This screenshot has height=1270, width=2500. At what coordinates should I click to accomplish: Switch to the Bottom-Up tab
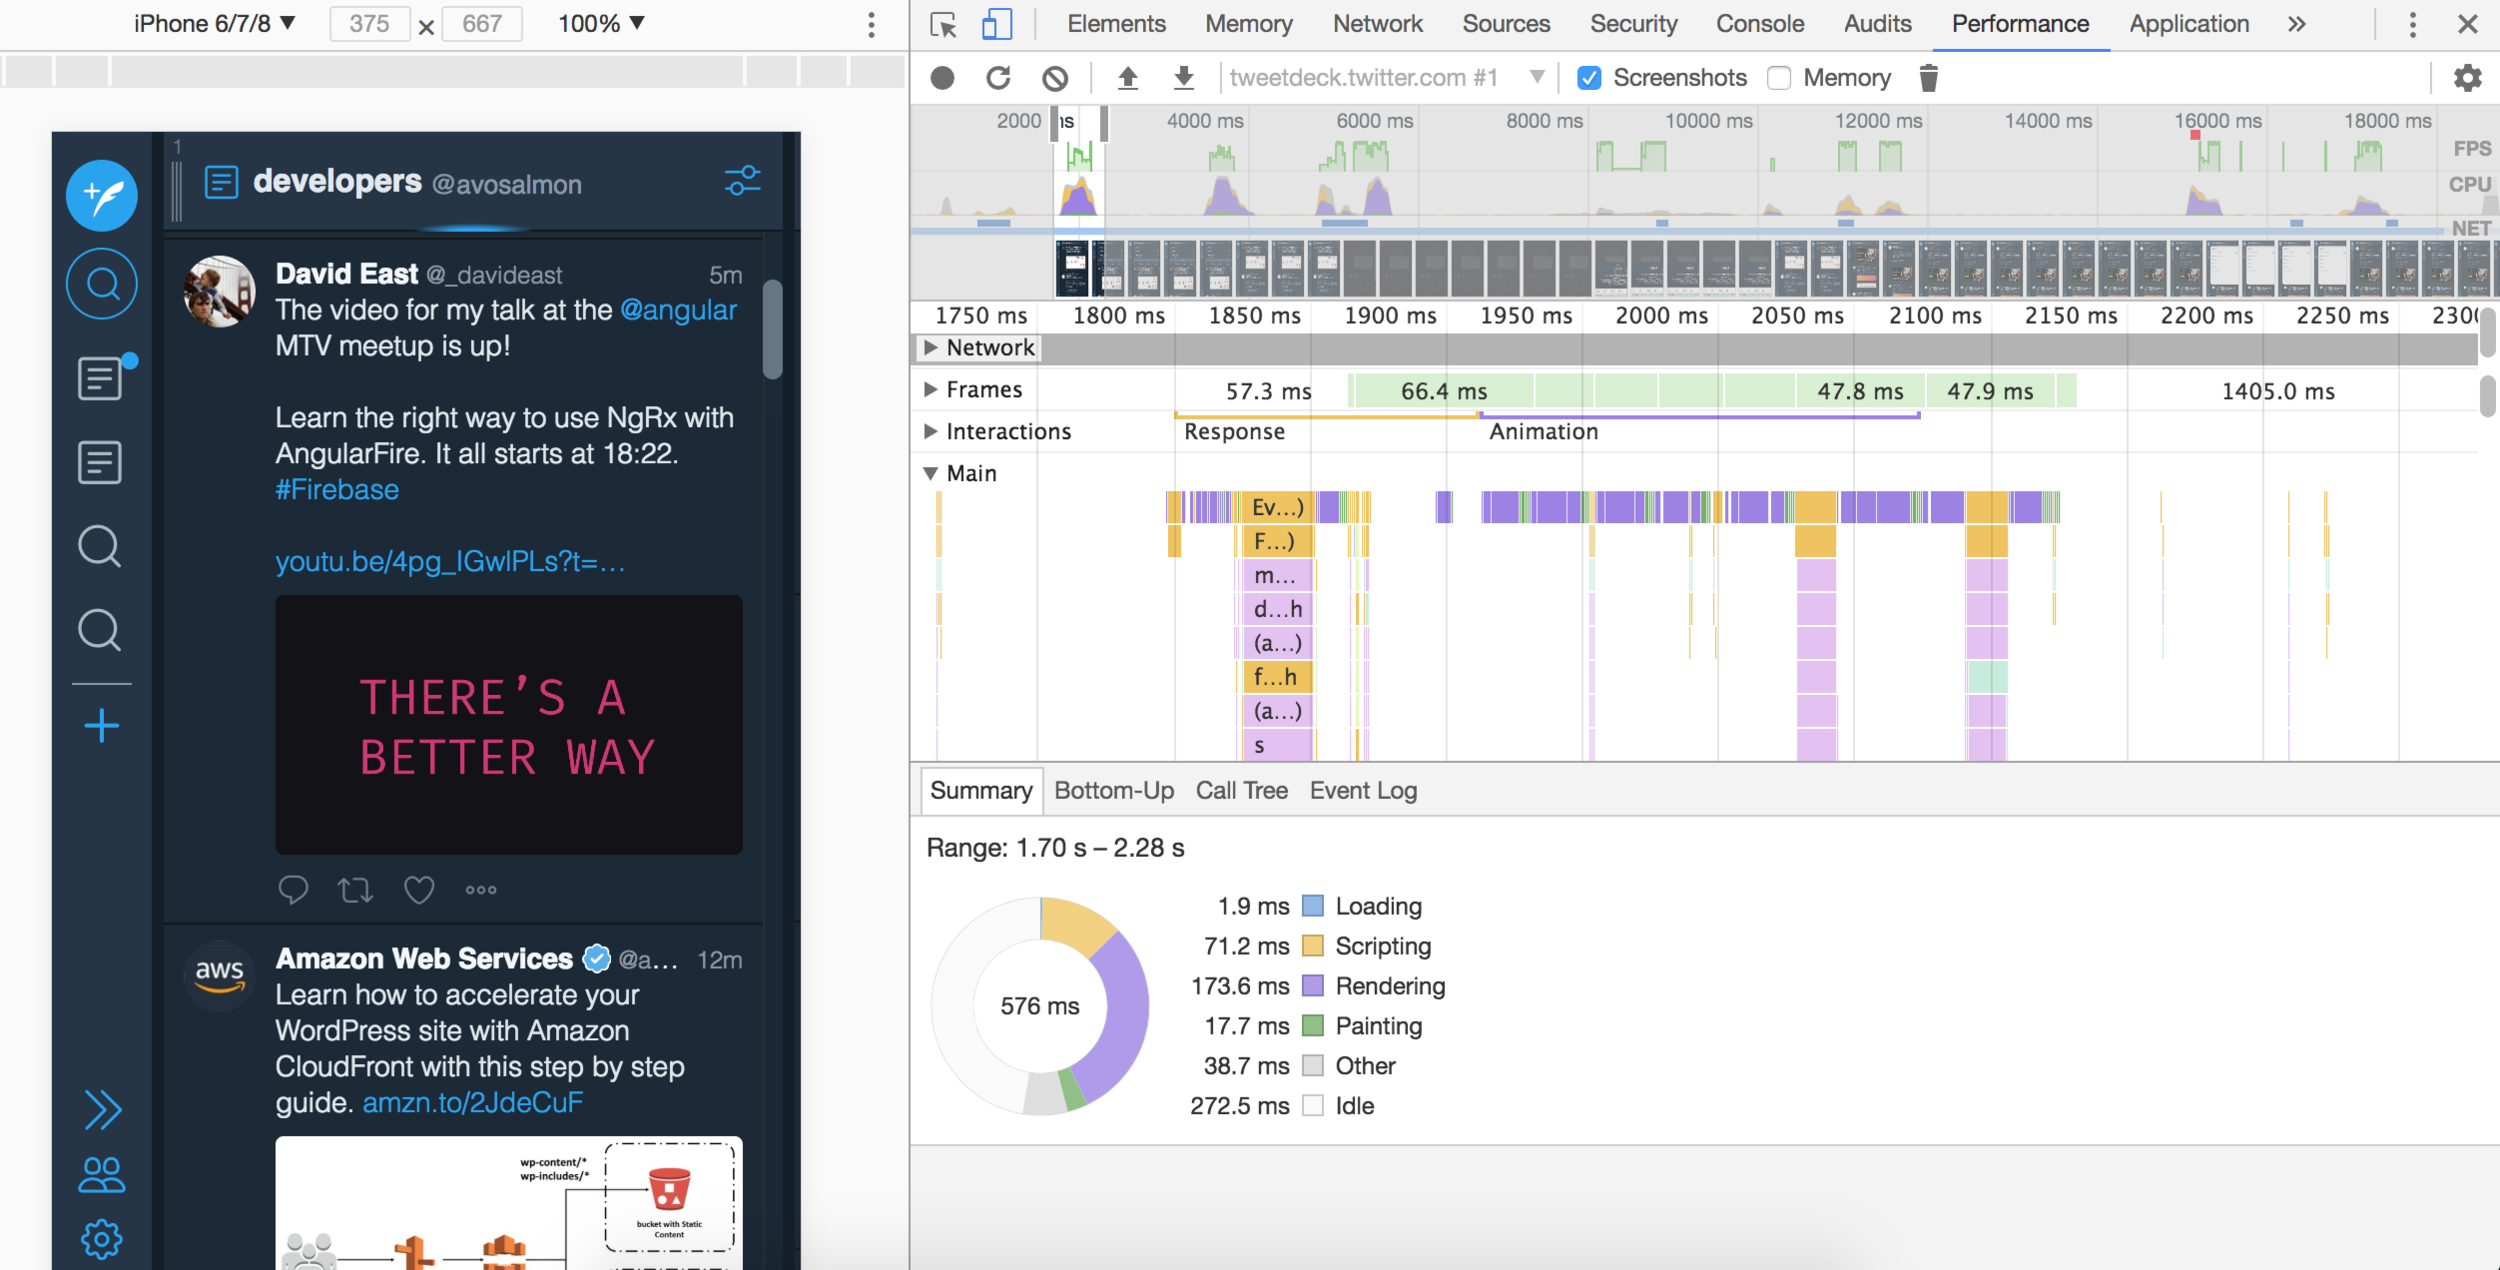tap(1114, 790)
